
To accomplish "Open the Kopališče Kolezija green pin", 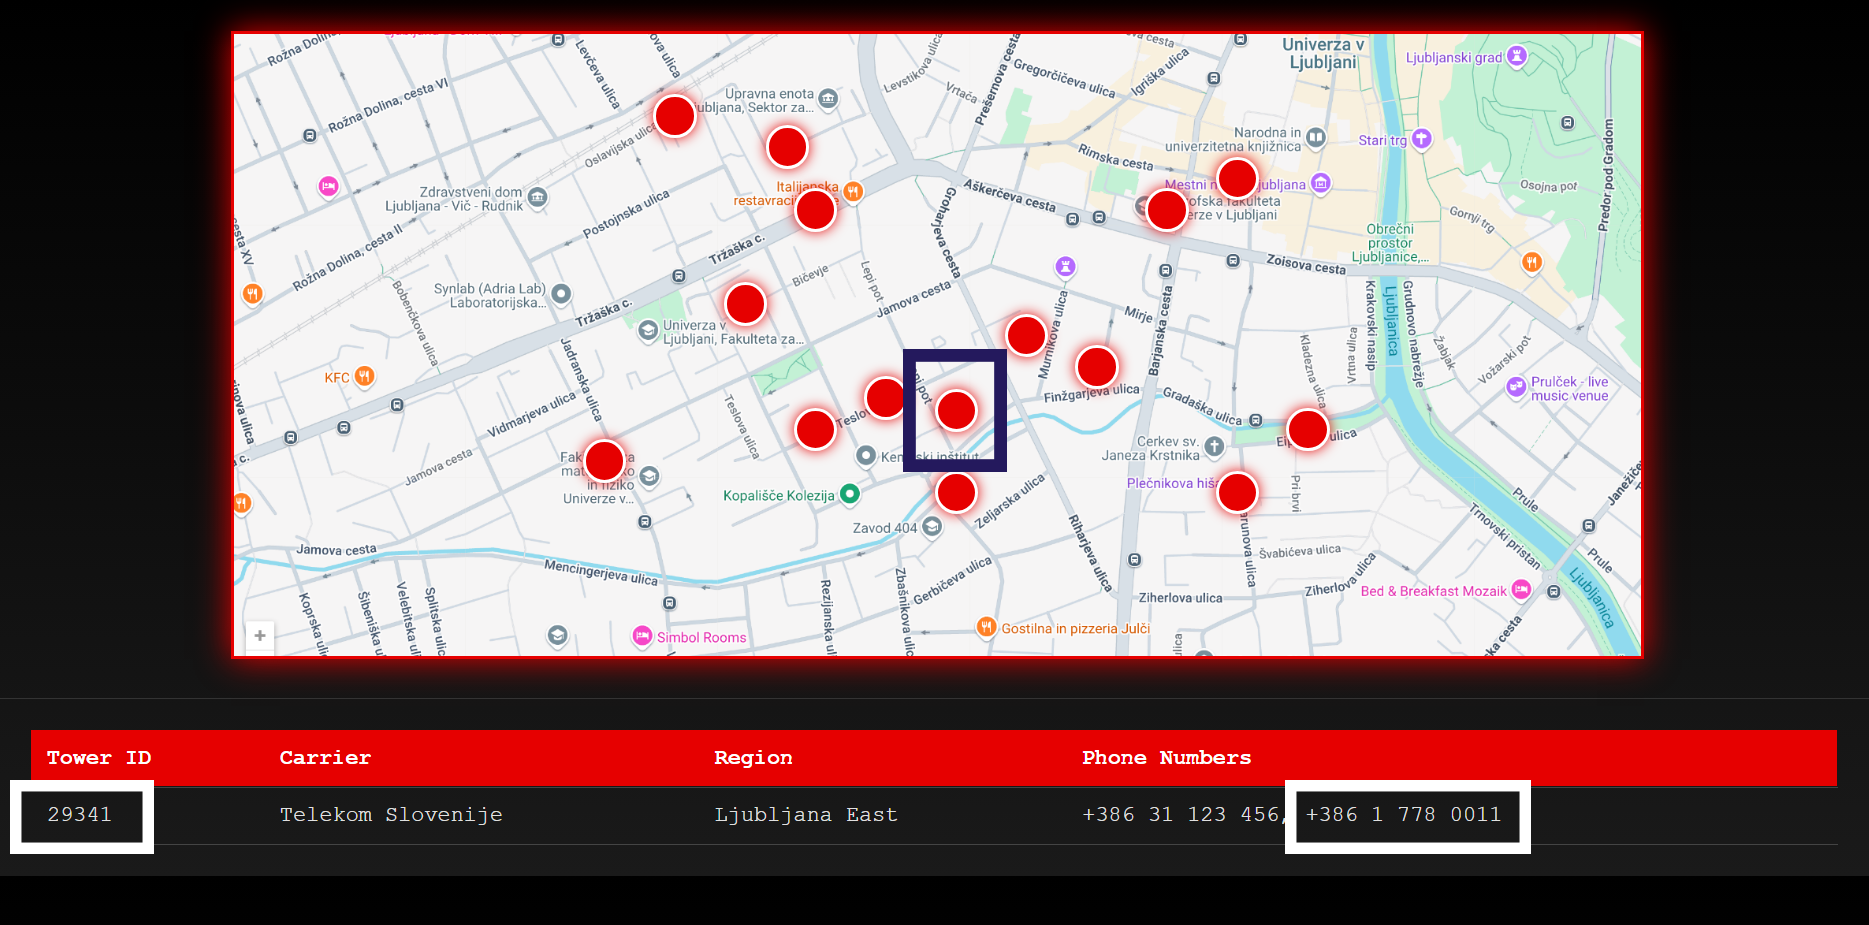I will (850, 494).
